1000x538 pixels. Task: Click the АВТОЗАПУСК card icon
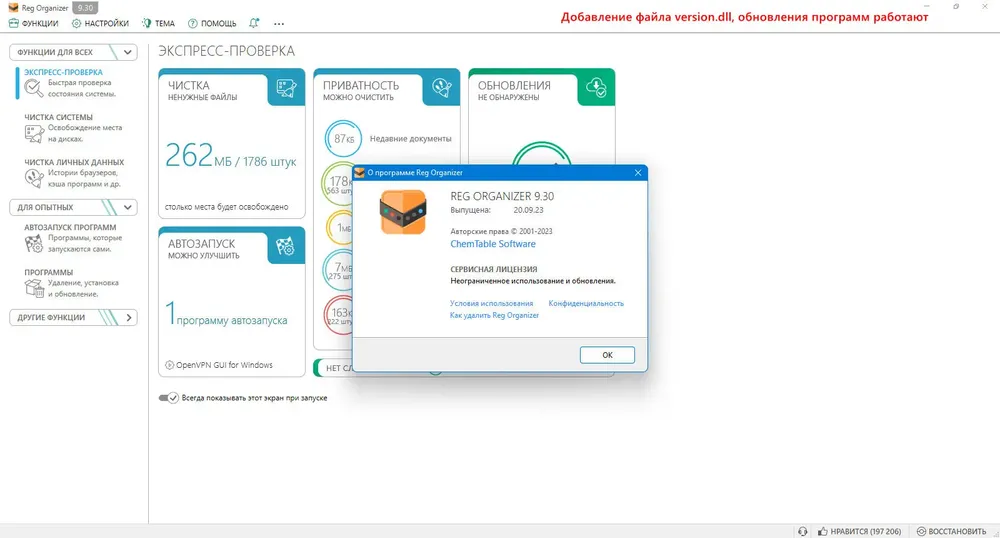(x=285, y=246)
